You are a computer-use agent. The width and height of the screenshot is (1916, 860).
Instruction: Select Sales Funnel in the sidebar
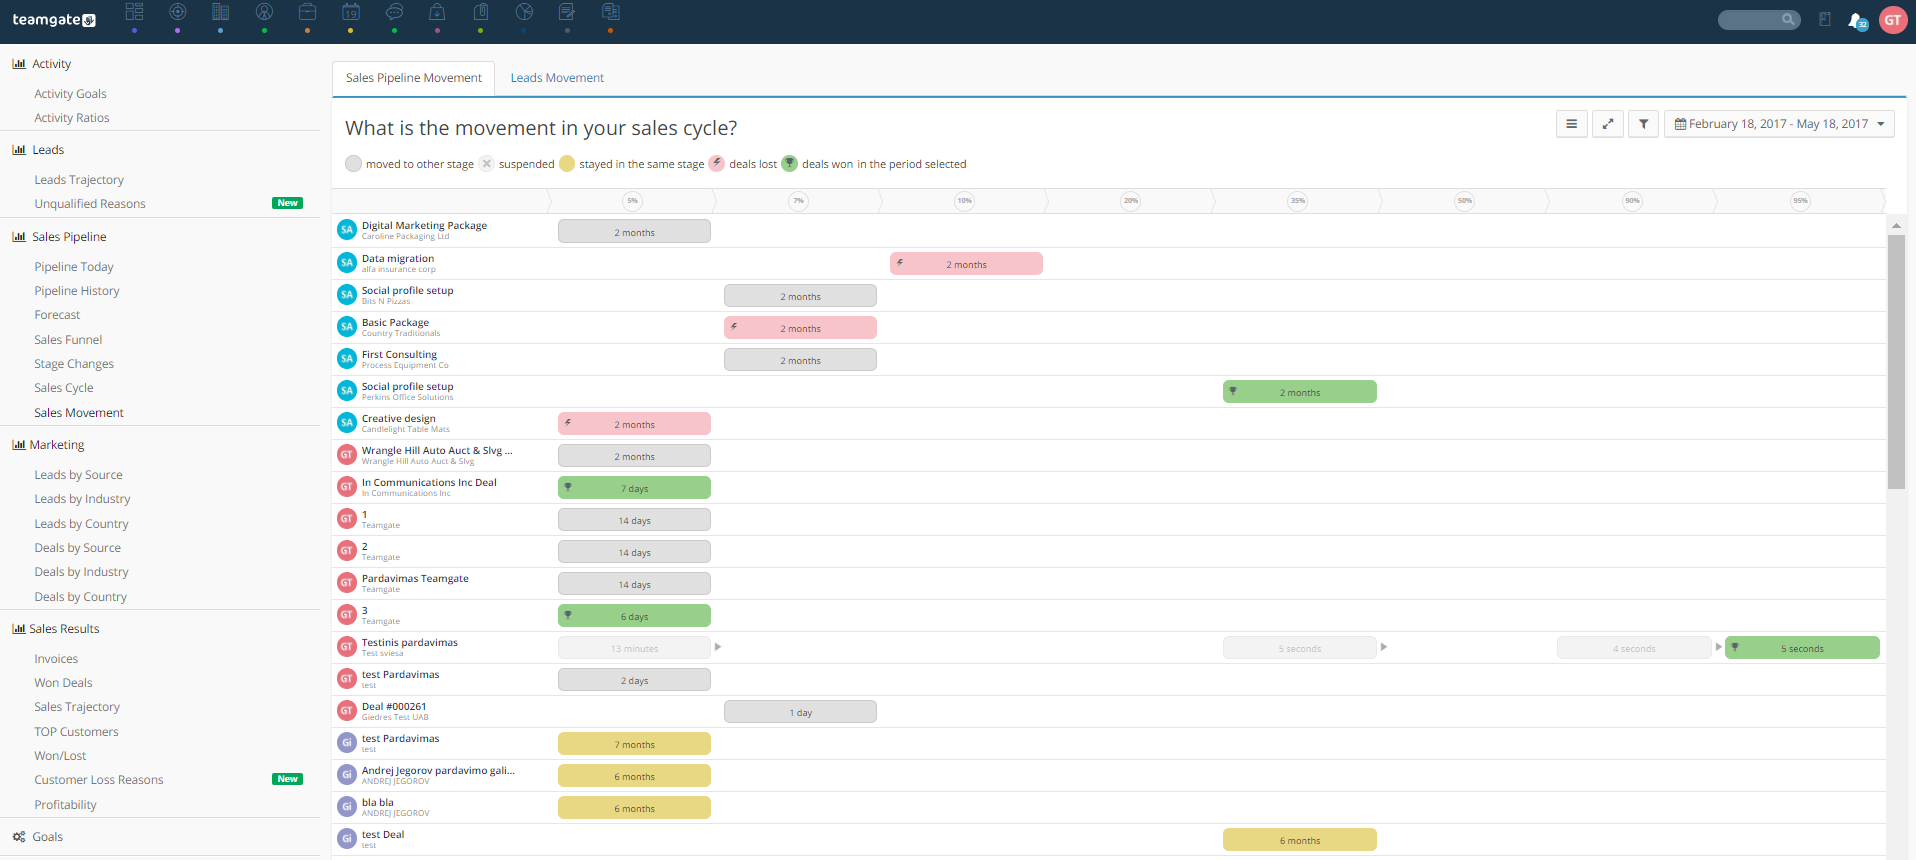click(x=68, y=340)
